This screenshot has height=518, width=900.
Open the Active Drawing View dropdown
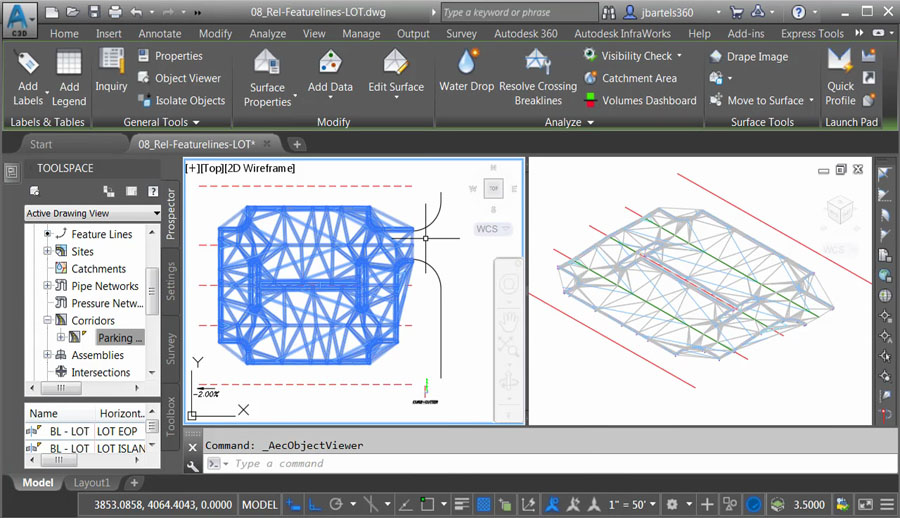click(92, 214)
